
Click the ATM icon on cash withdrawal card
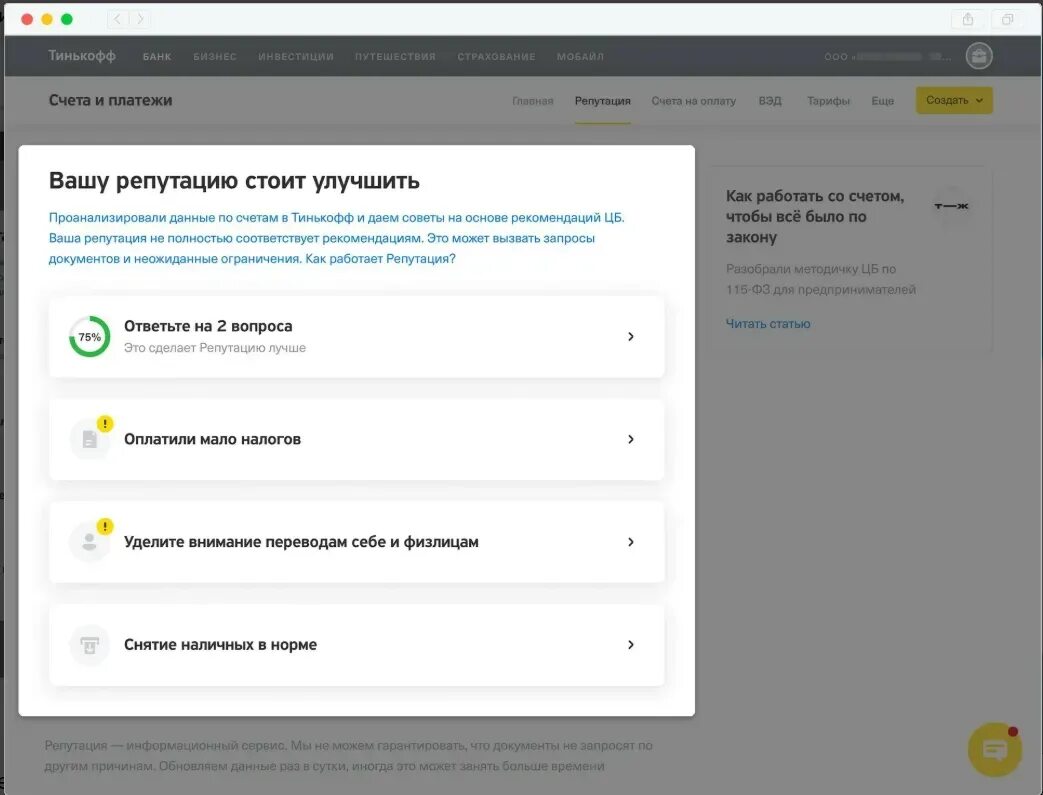coord(90,645)
